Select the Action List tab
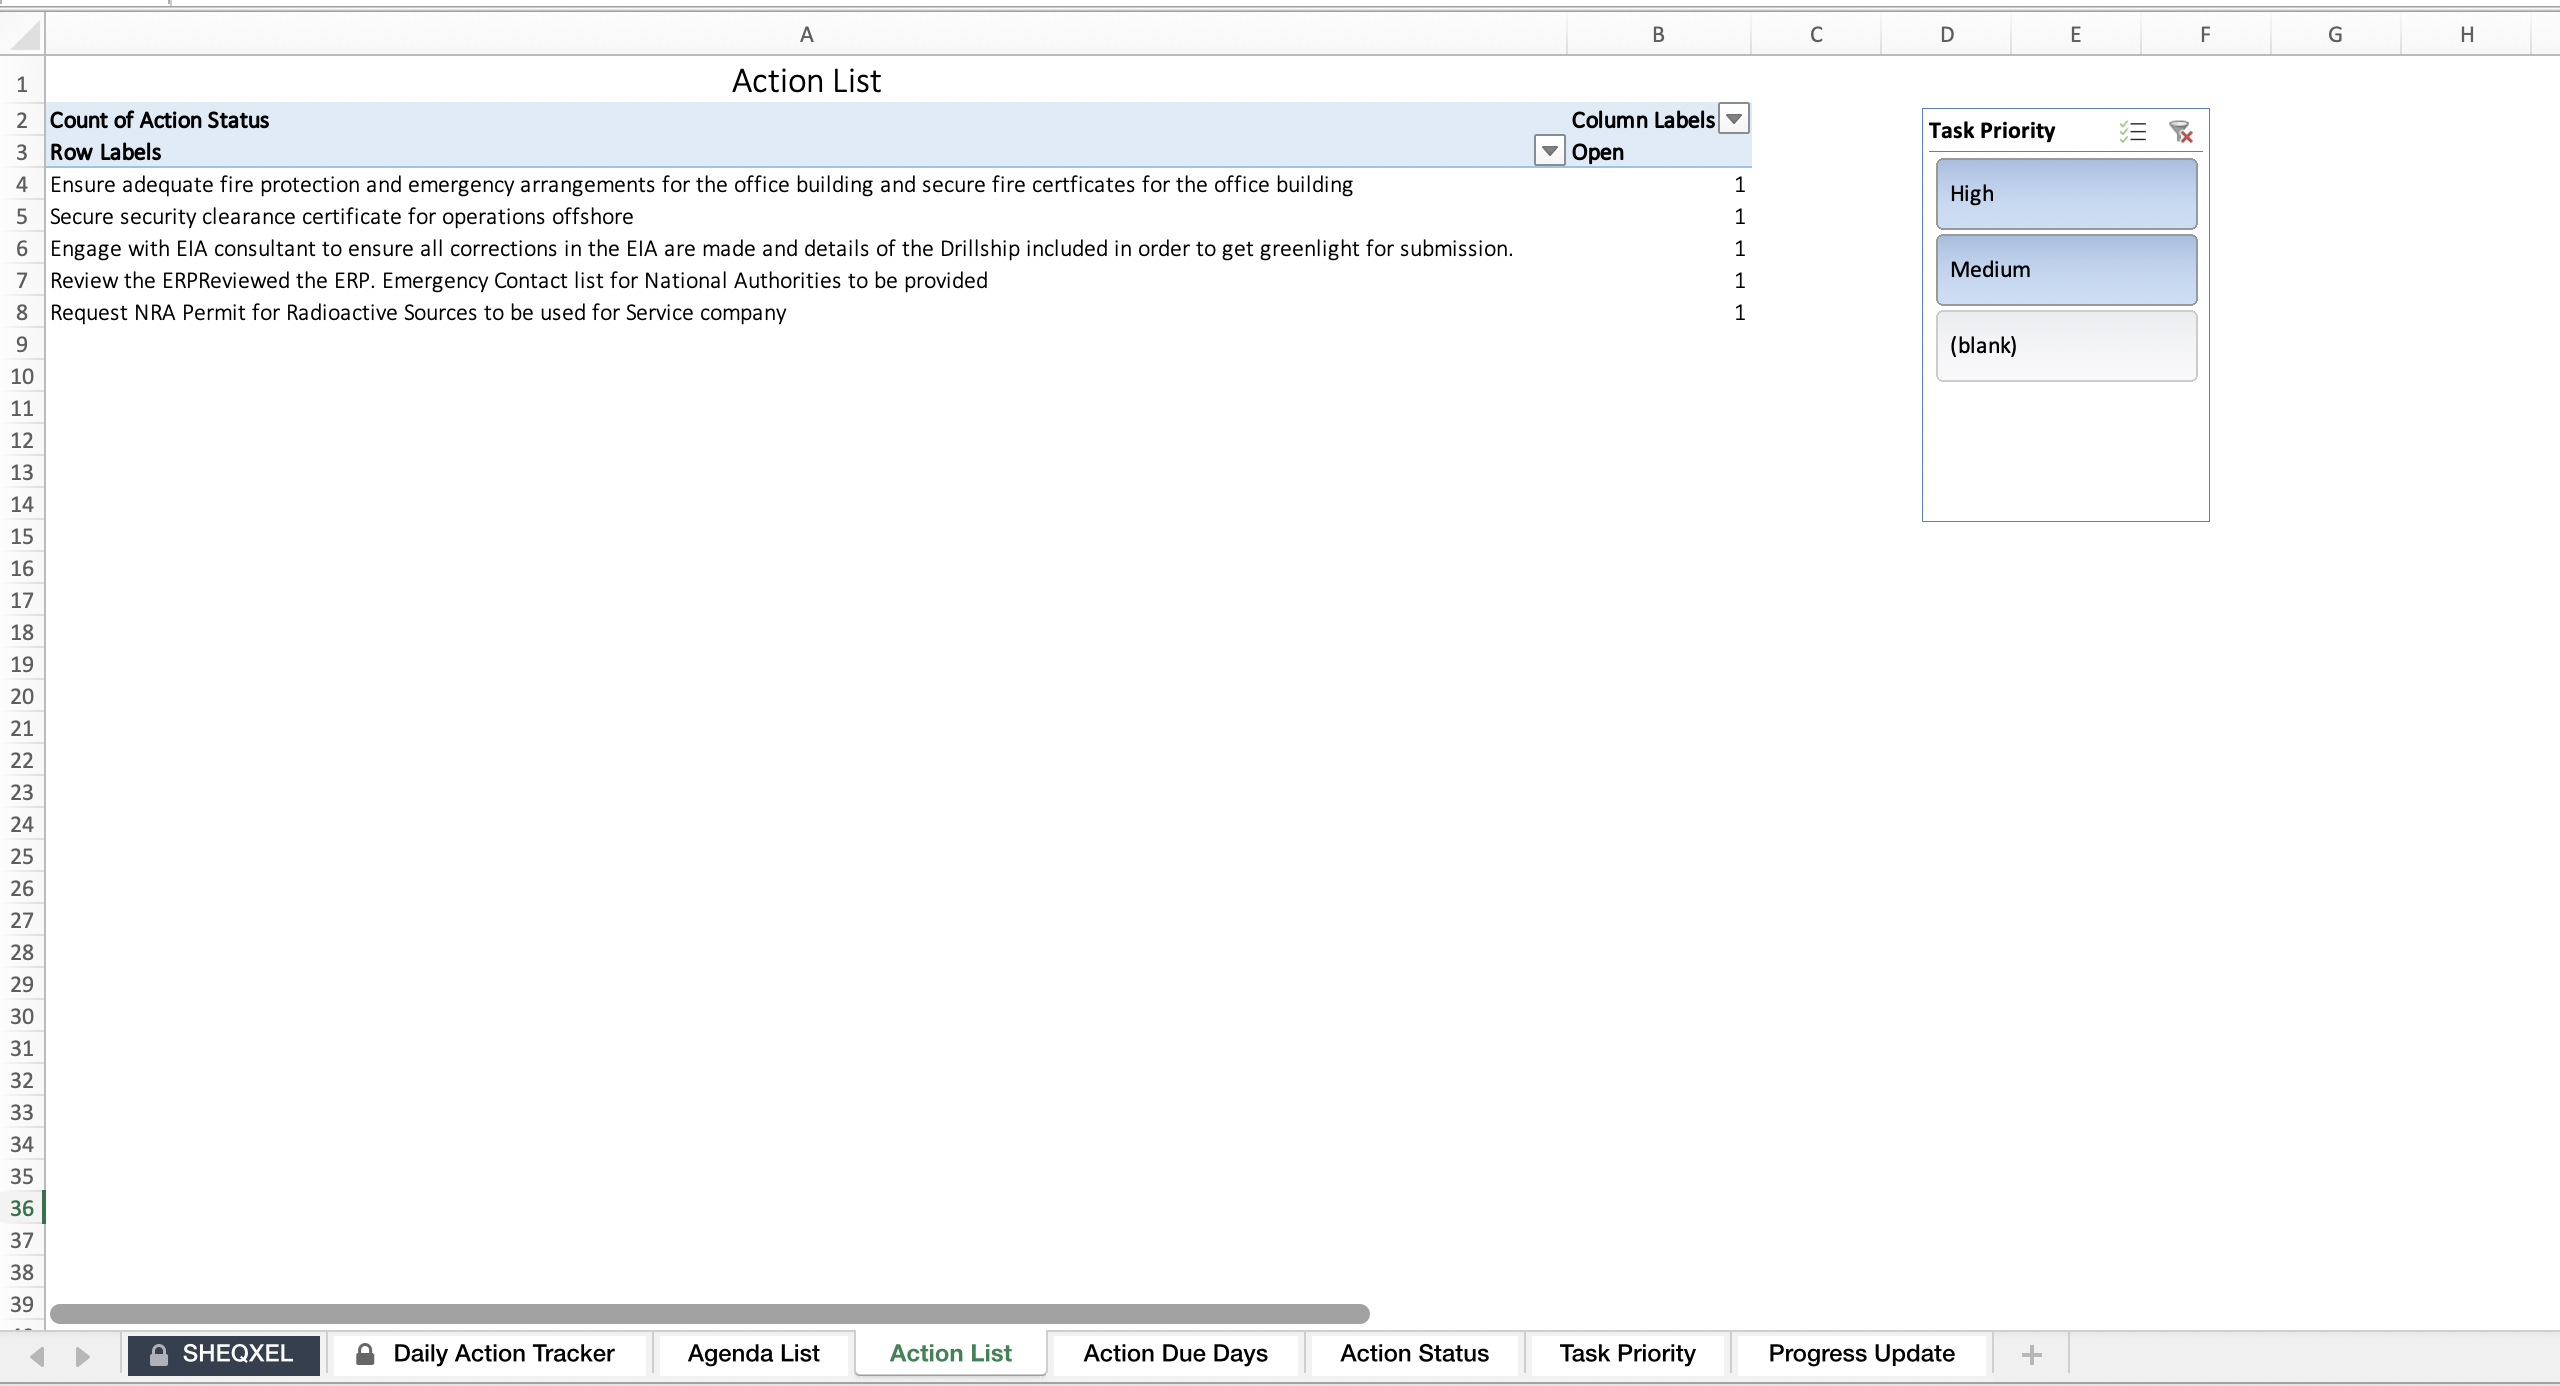Image resolution: width=2560 pixels, height=1386 pixels. [950, 1354]
